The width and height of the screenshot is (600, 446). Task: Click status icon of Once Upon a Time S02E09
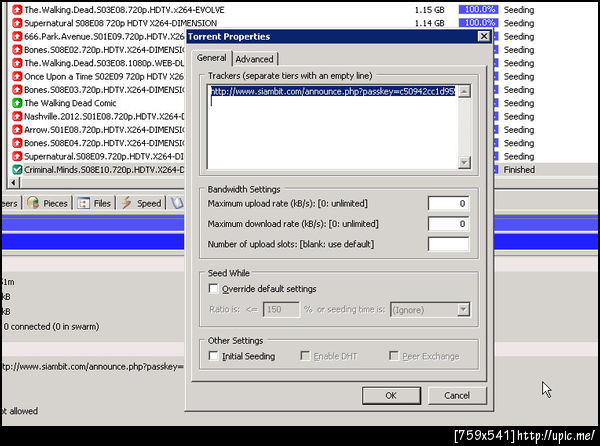click(17, 77)
